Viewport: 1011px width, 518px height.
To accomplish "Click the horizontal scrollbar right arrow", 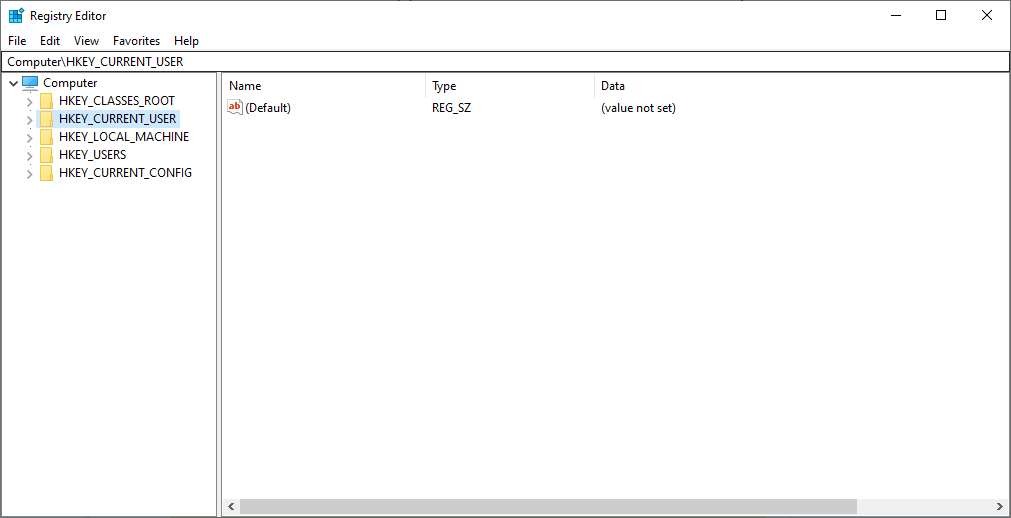I will point(1000,507).
